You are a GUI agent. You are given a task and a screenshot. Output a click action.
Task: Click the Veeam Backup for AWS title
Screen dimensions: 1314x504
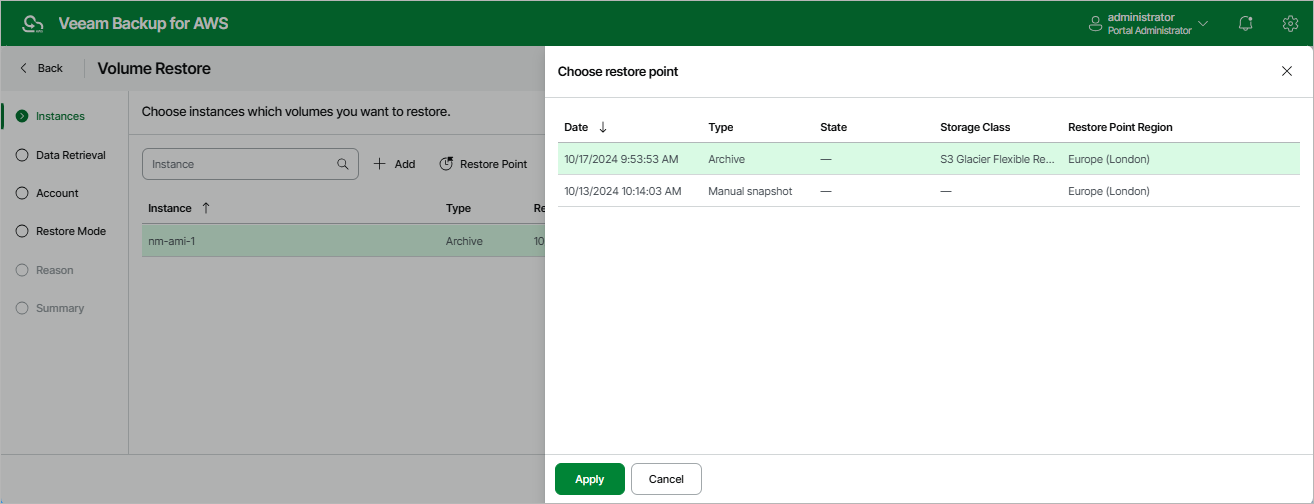(143, 23)
